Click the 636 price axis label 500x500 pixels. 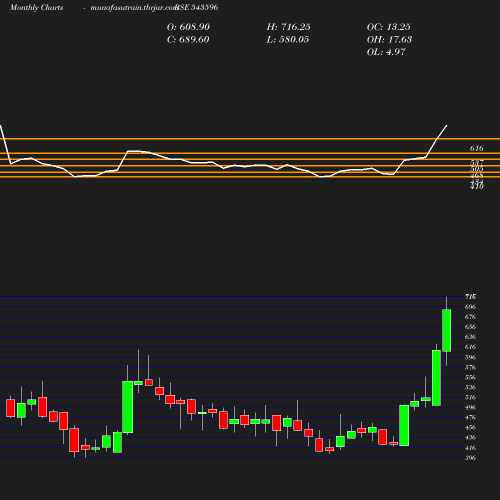point(470,337)
